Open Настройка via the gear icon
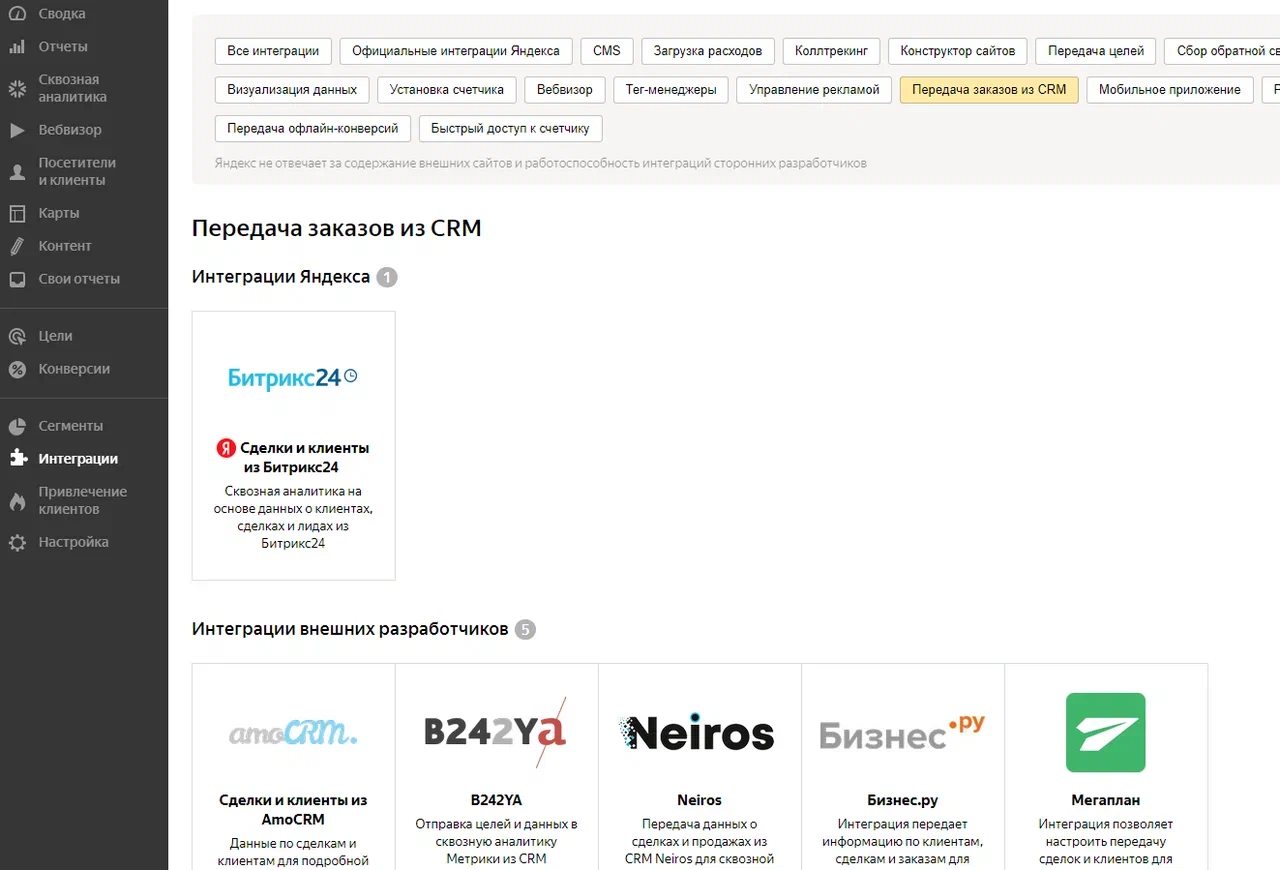Screen dimensions: 1280x870 [17, 542]
